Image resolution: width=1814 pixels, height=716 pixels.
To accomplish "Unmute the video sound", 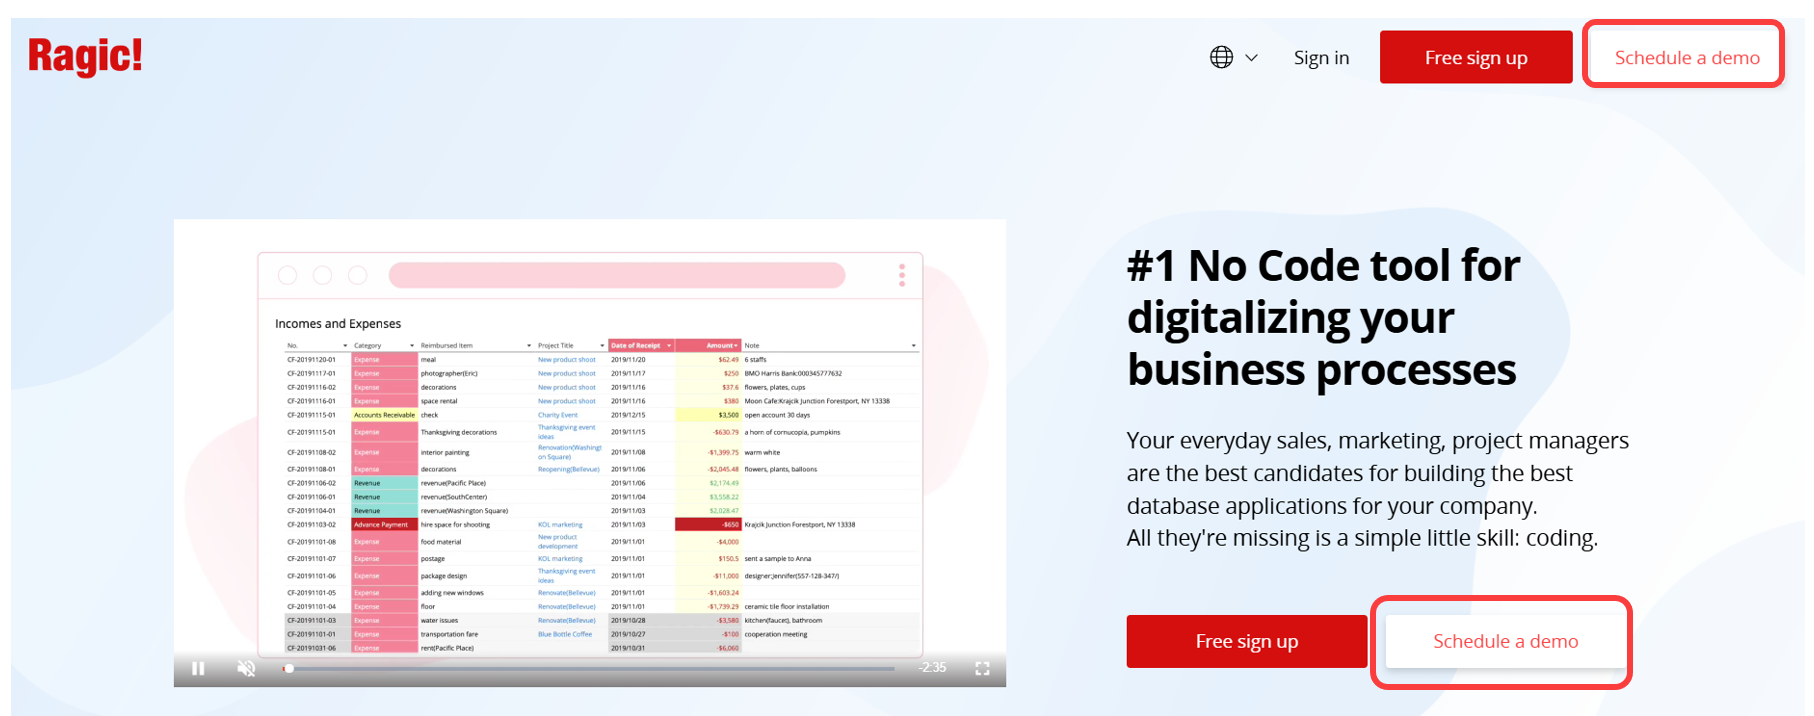I will 246,668.
